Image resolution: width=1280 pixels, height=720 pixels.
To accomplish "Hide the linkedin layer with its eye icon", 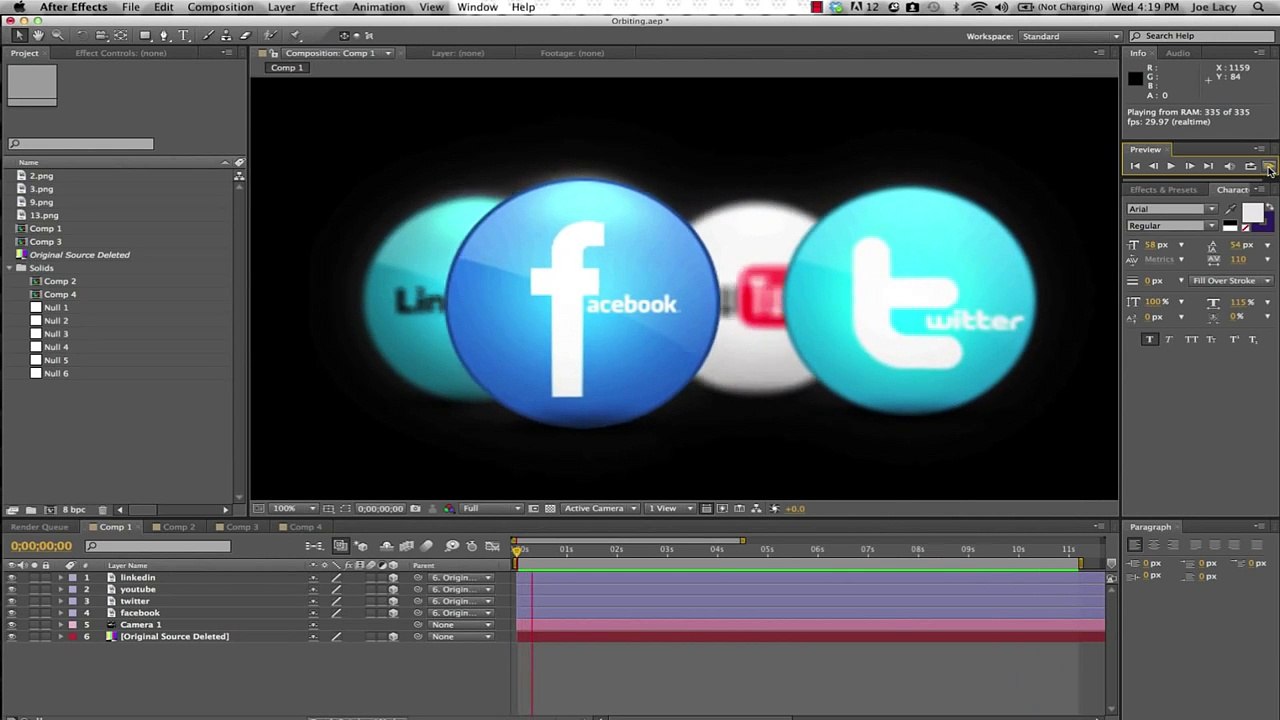I will point(12,578).
